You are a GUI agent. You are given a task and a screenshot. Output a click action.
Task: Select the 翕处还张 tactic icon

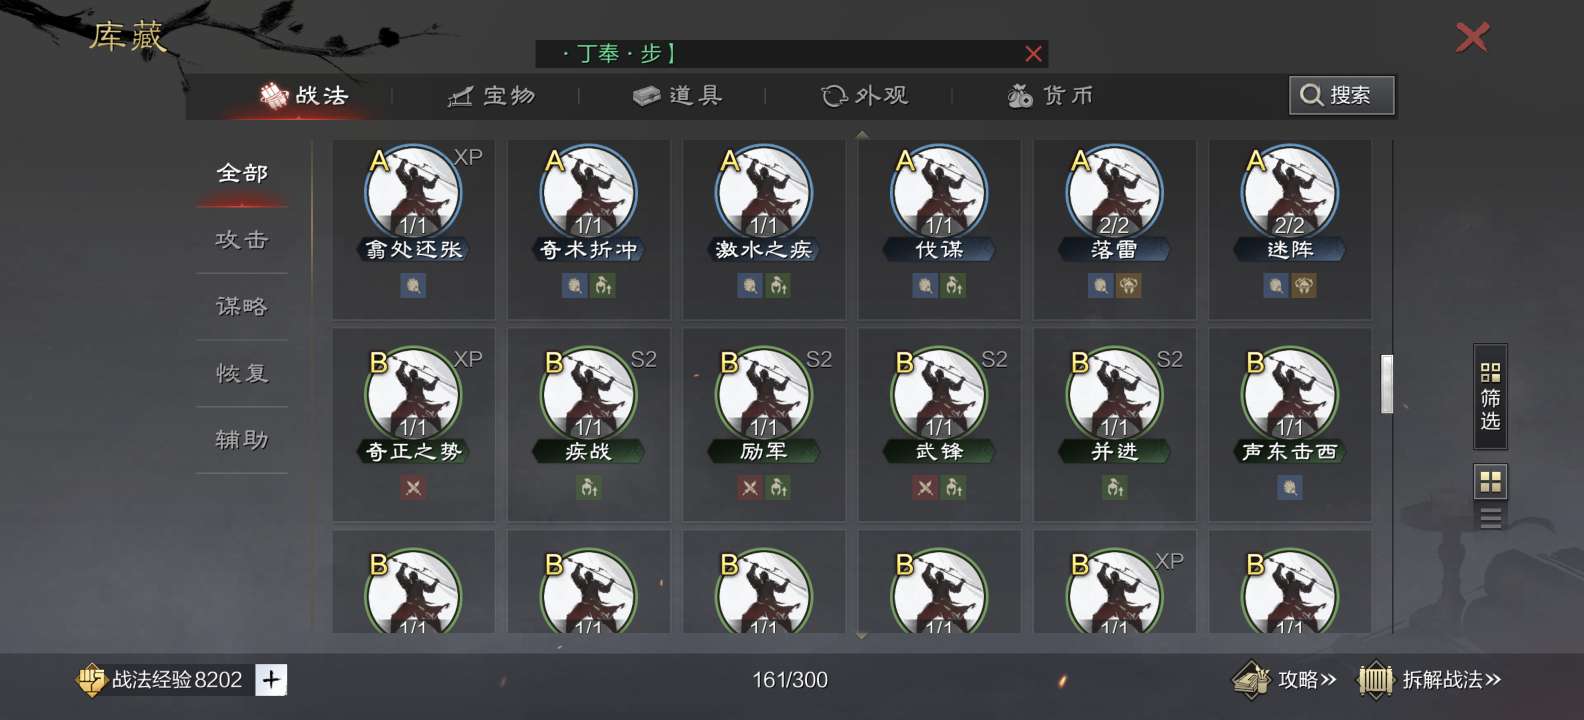click(x=413, y=193)
